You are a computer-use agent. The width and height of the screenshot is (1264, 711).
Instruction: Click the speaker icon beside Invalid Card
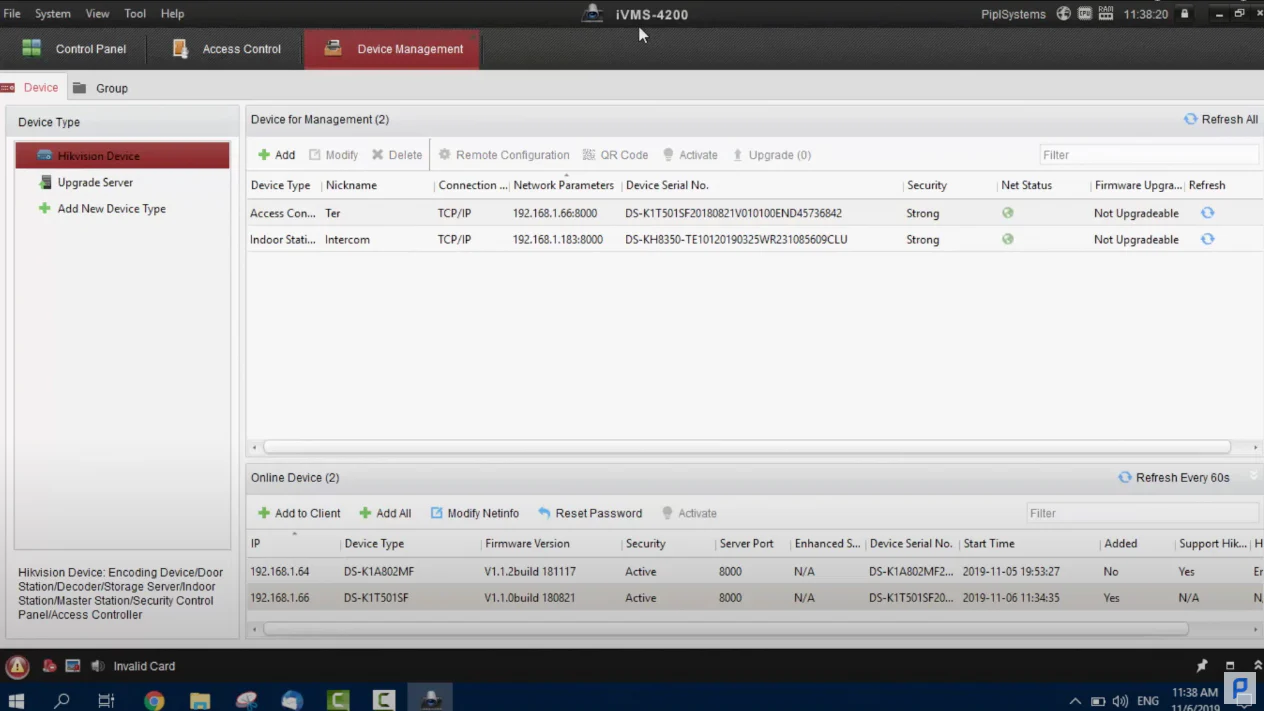pyautogui.click(x=97, y=666)
